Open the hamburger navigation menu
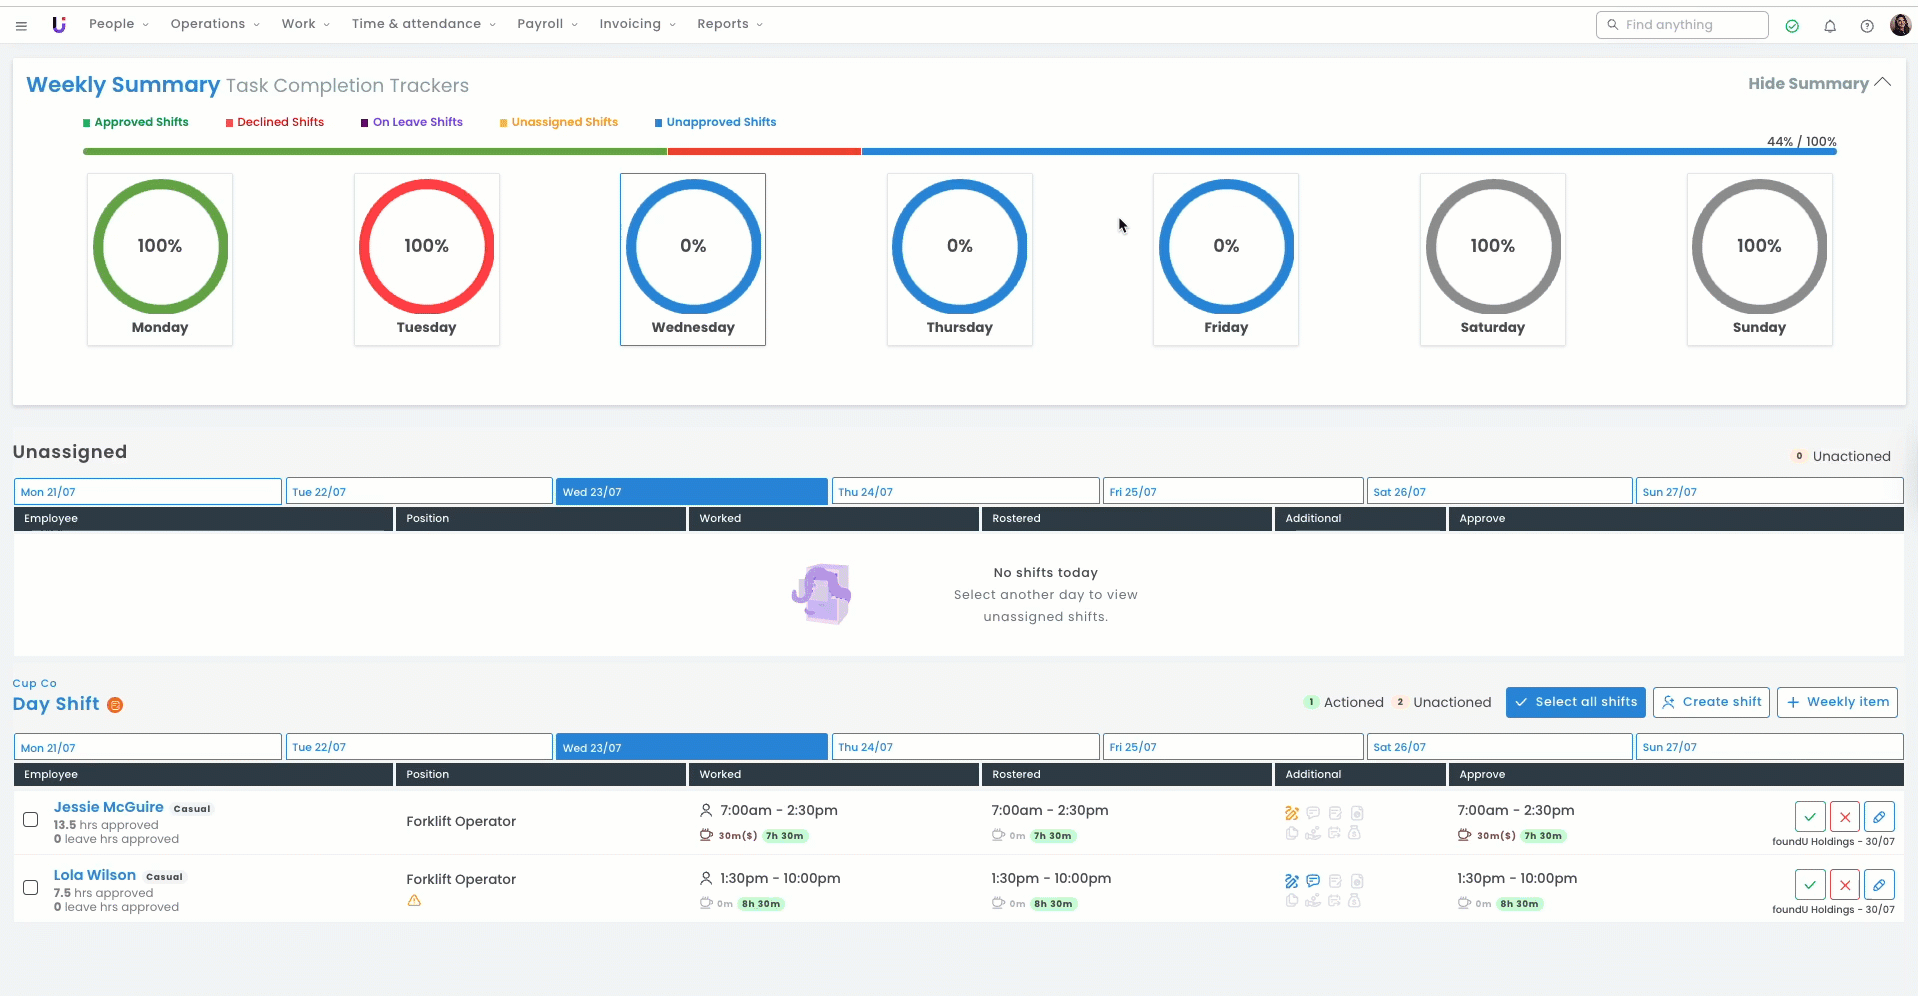Image resolution: width=1918 pixels, height=996 pixels. tap(21, 25)
